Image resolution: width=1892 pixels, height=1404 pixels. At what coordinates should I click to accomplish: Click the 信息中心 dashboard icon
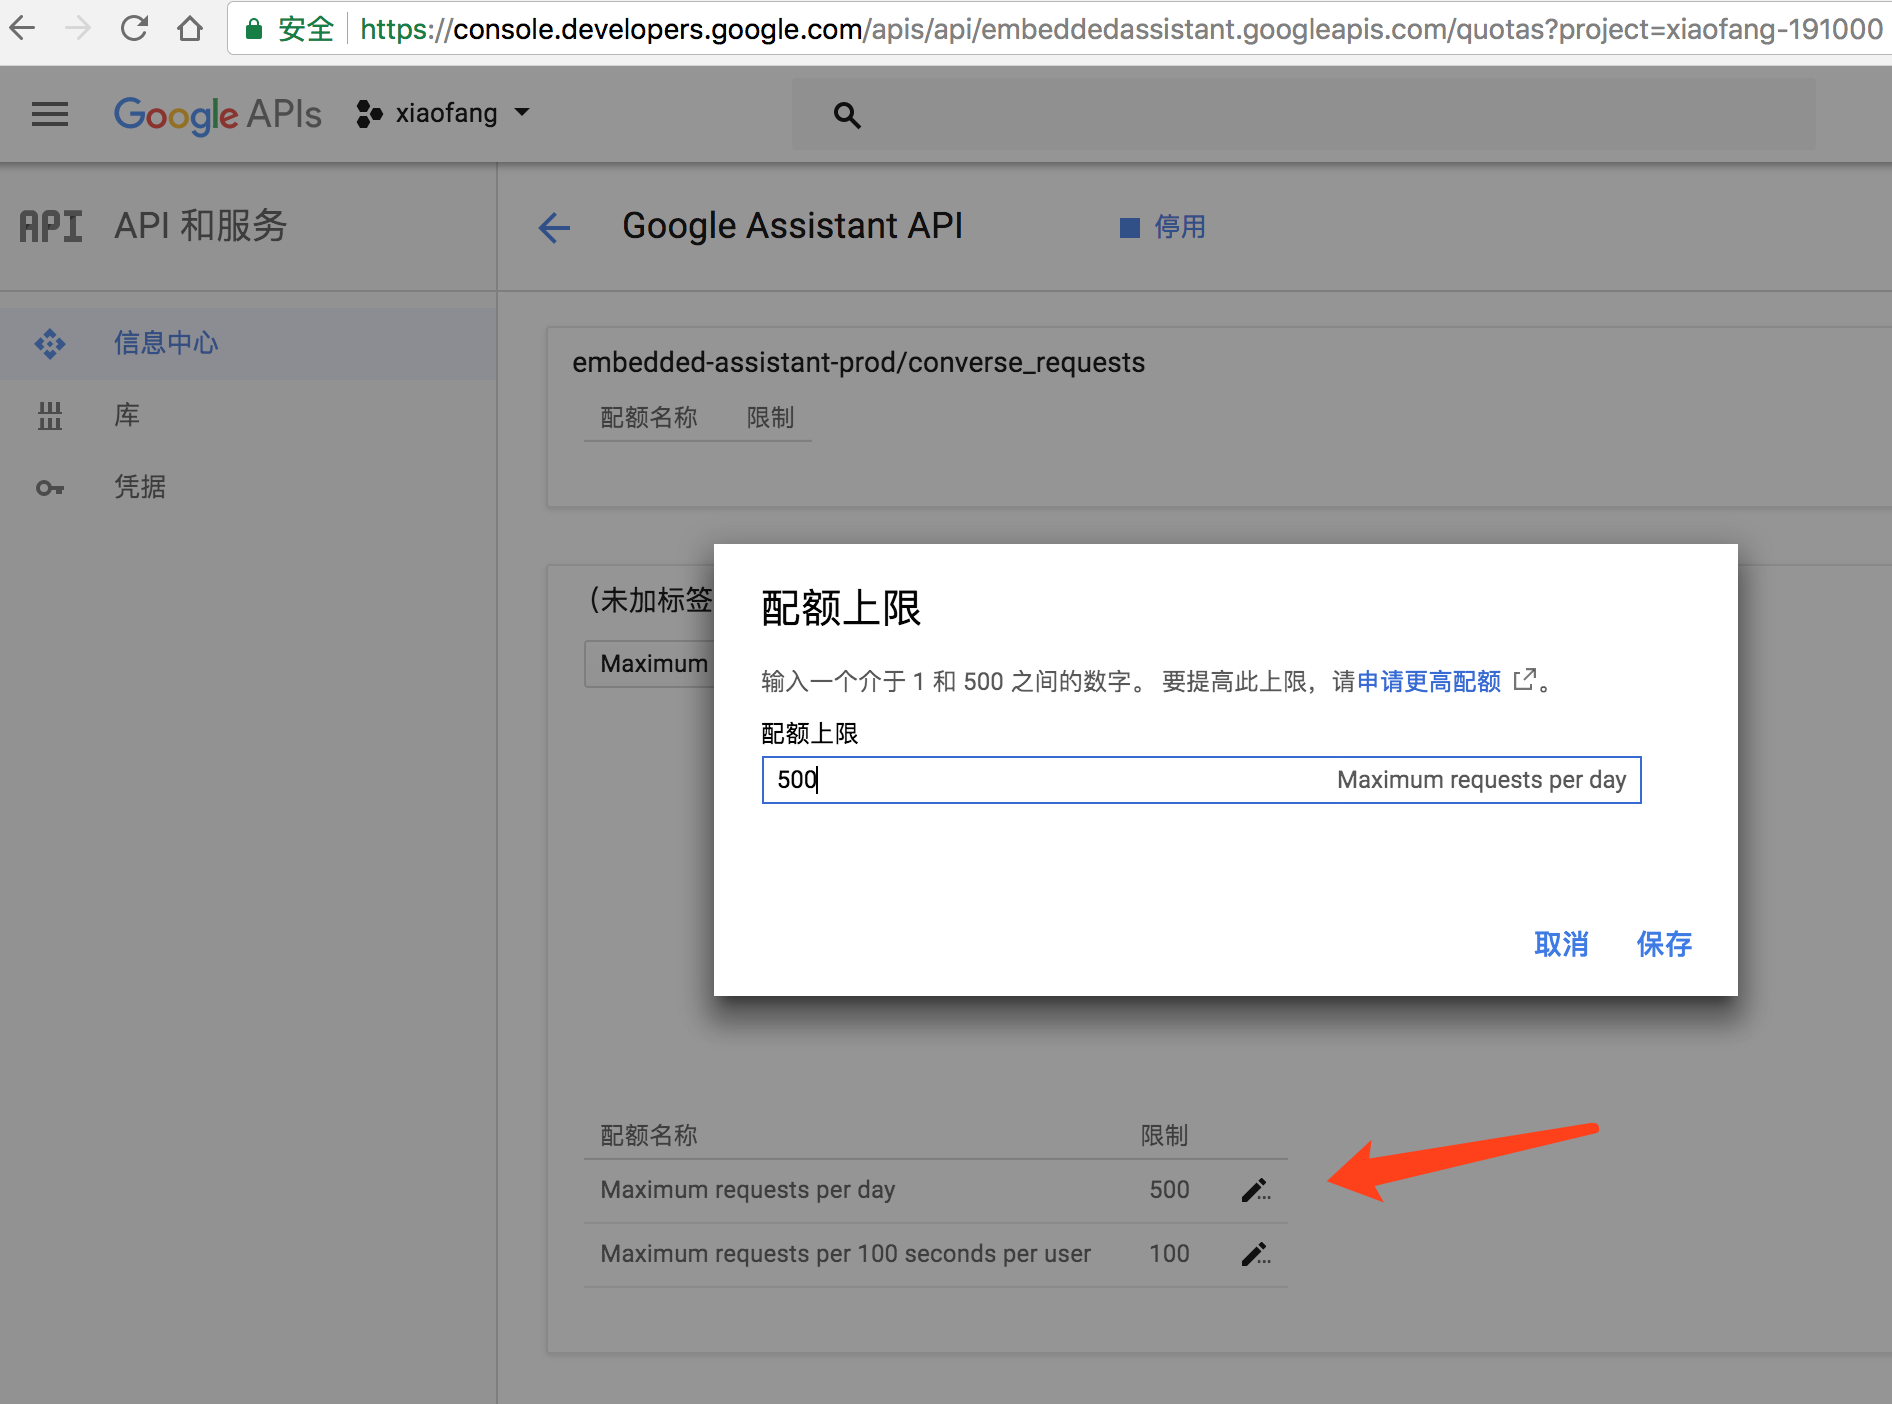click(50, 344)
